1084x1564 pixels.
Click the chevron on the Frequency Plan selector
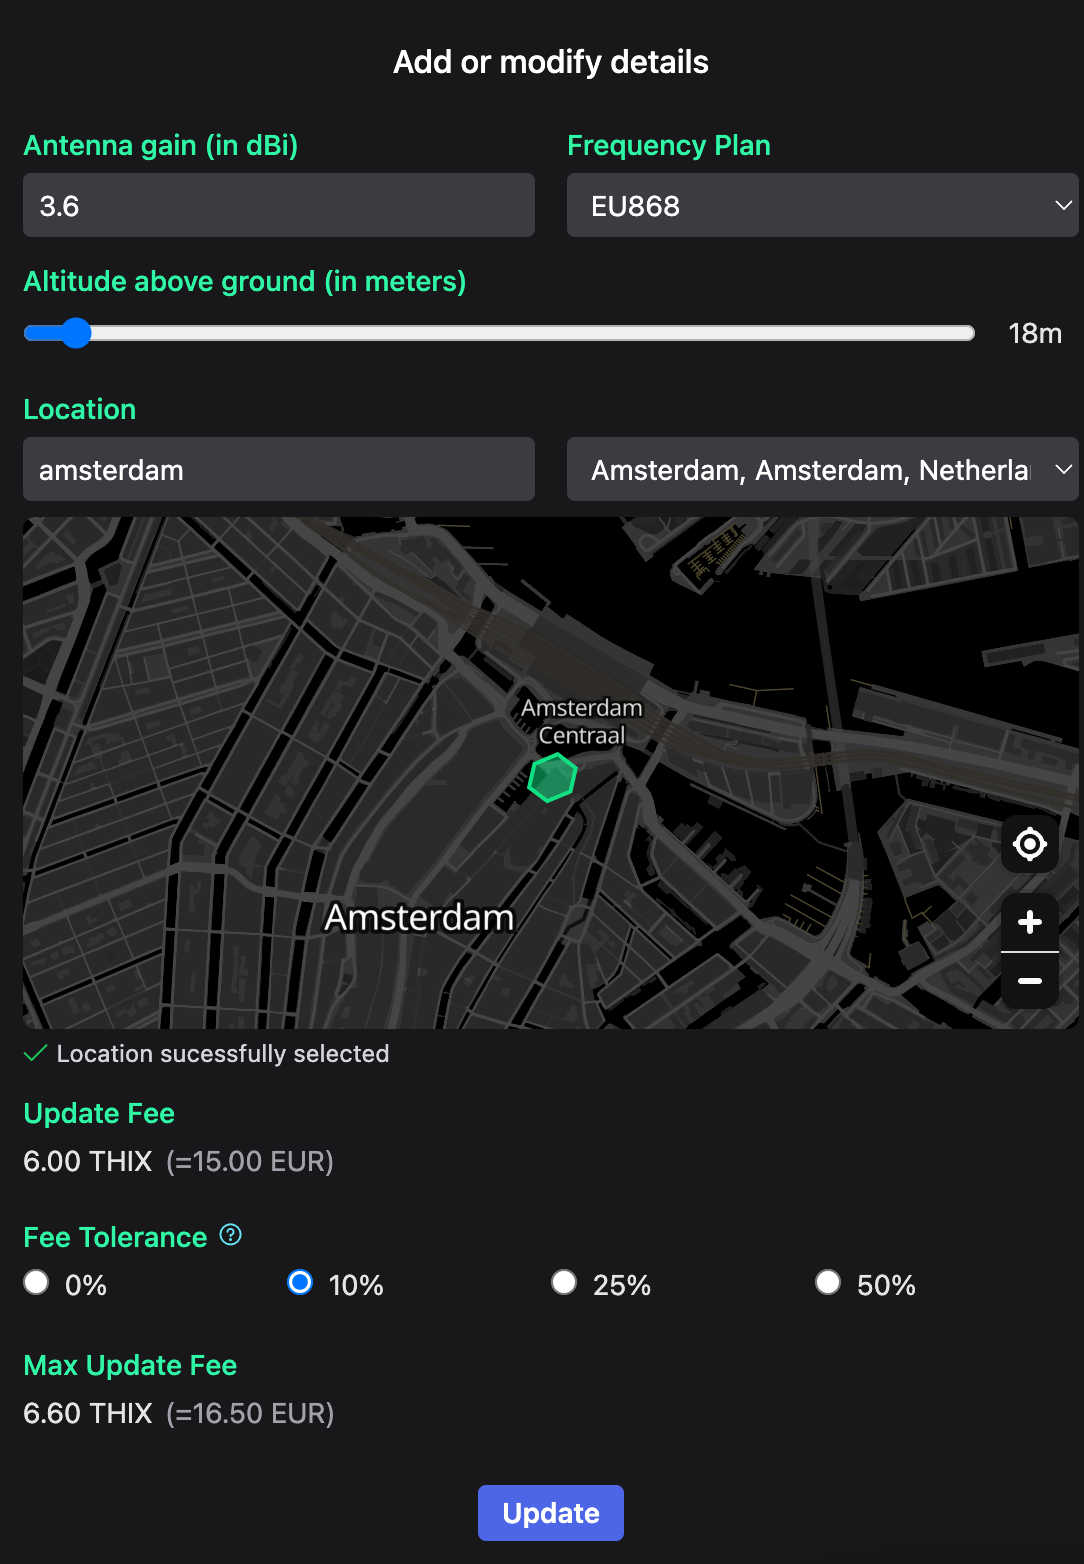[x=1063, y=205]
